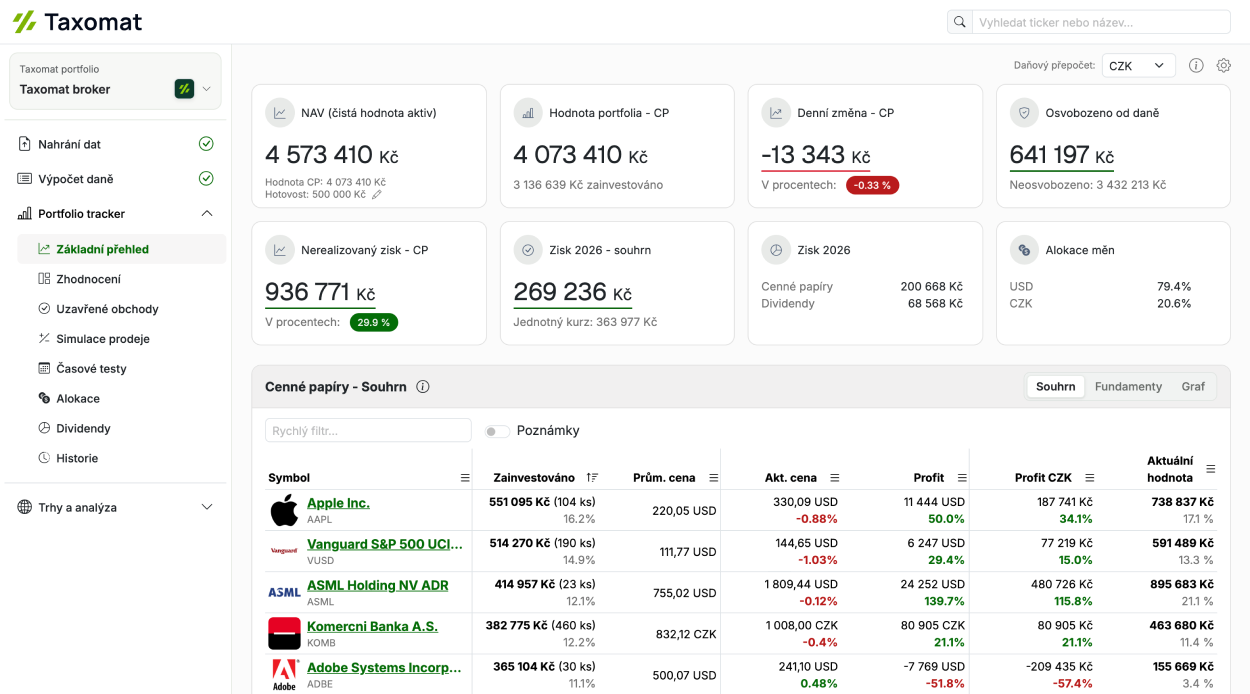Image resolution: width=1250 pixels, height=694 pixels.
Task: Click the ASML logo in table
Action: [x=284, y=592]
